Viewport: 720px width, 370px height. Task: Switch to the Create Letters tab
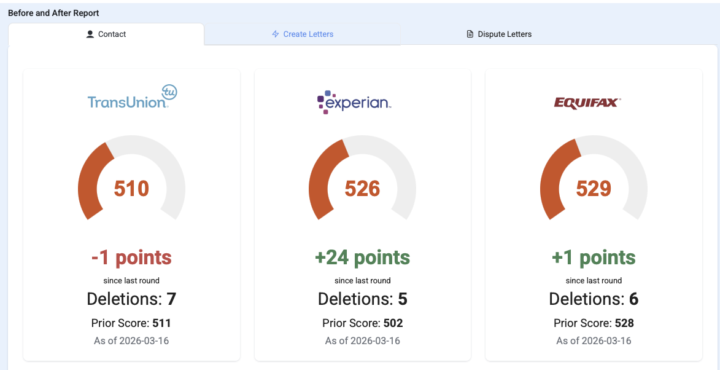tap(303, 34)
